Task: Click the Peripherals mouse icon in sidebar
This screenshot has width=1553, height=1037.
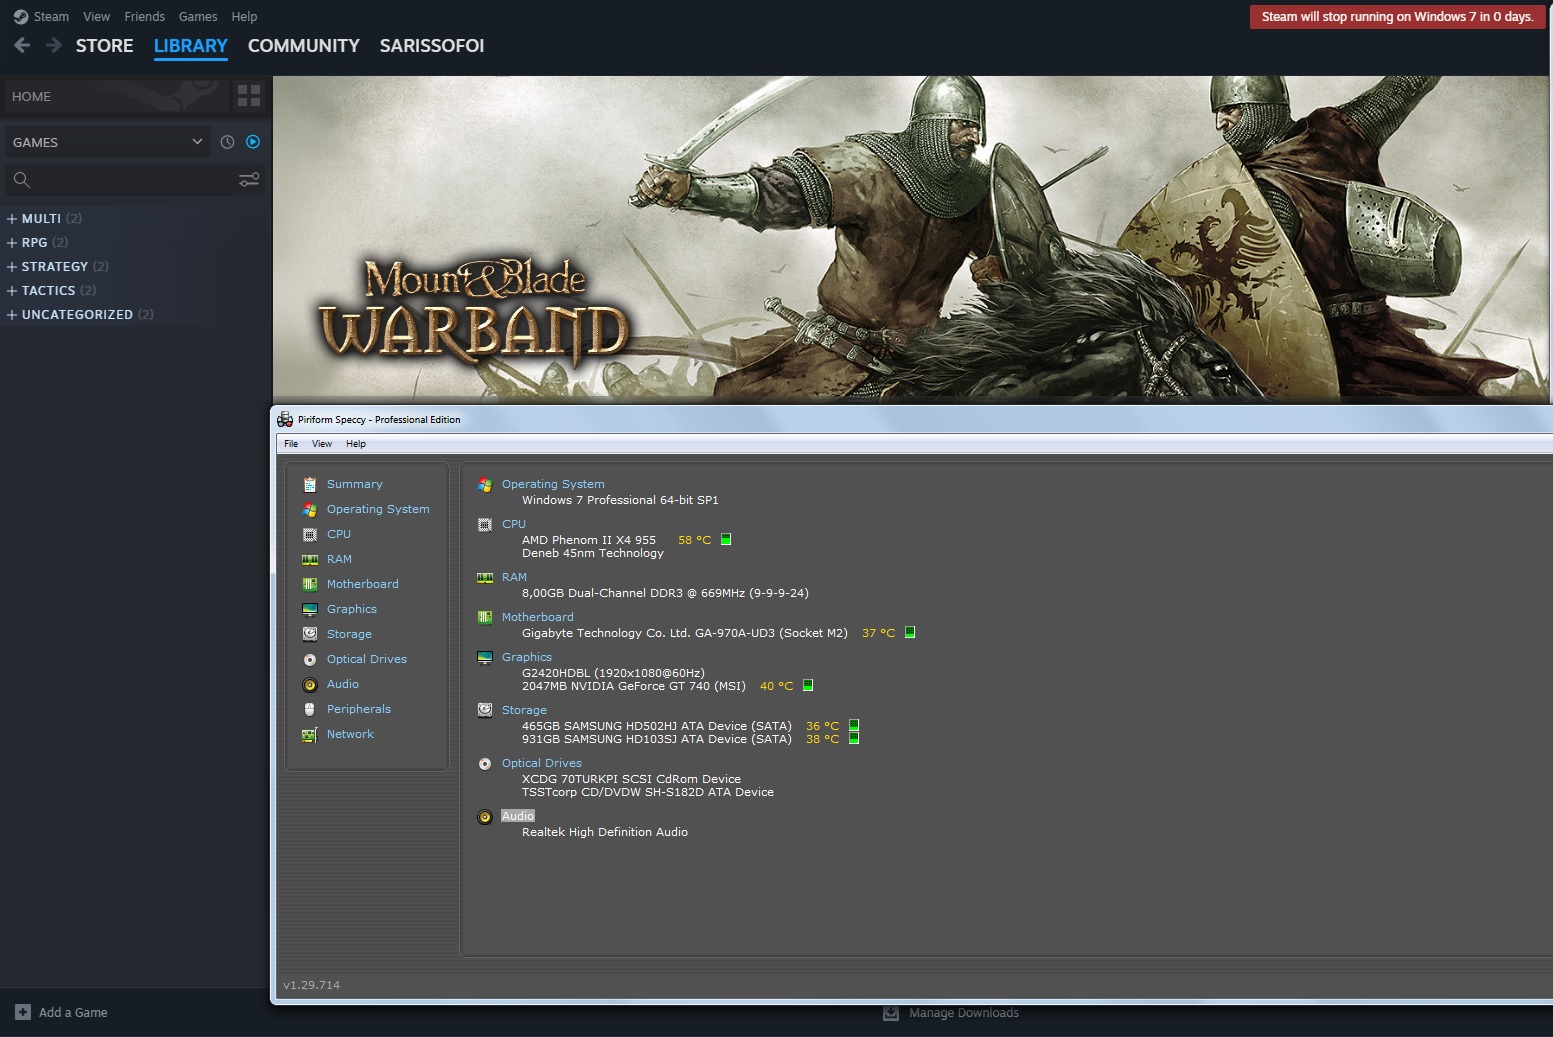Action: [310, 709]
